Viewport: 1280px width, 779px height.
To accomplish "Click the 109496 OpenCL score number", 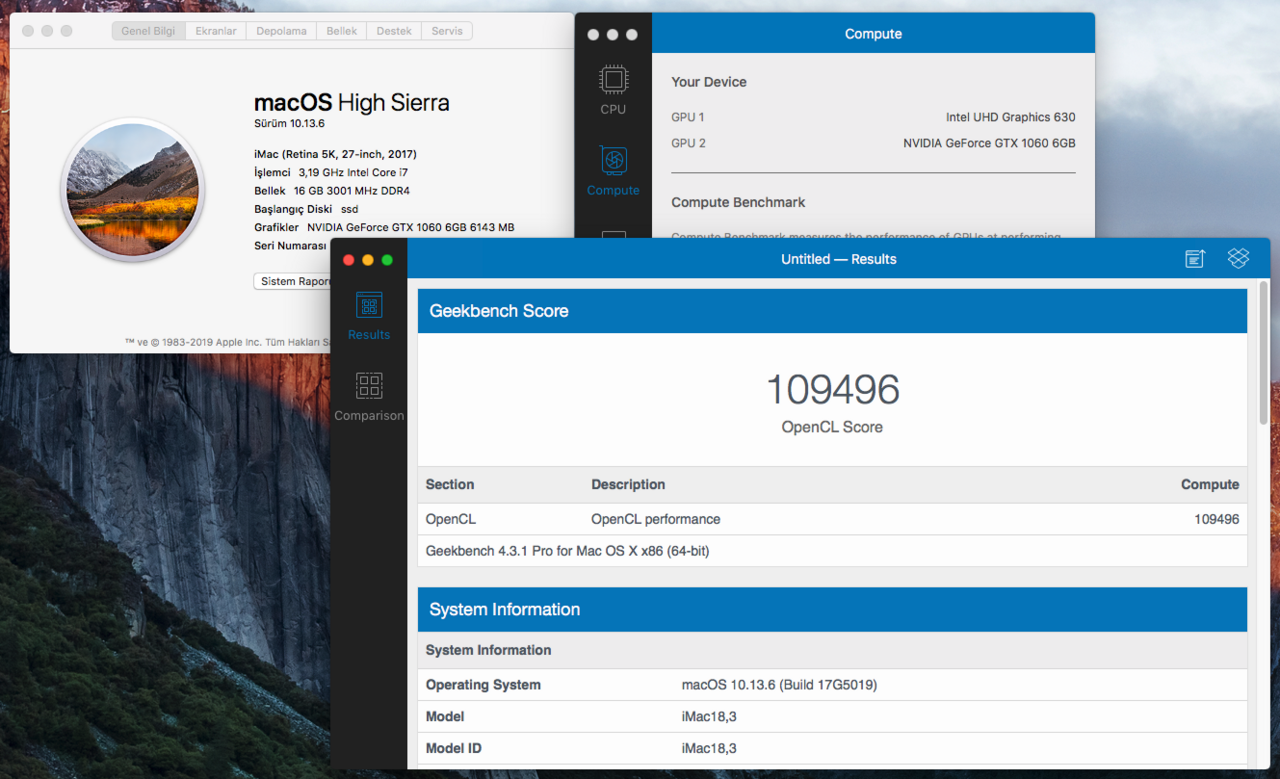I will (x=832, y=390).
